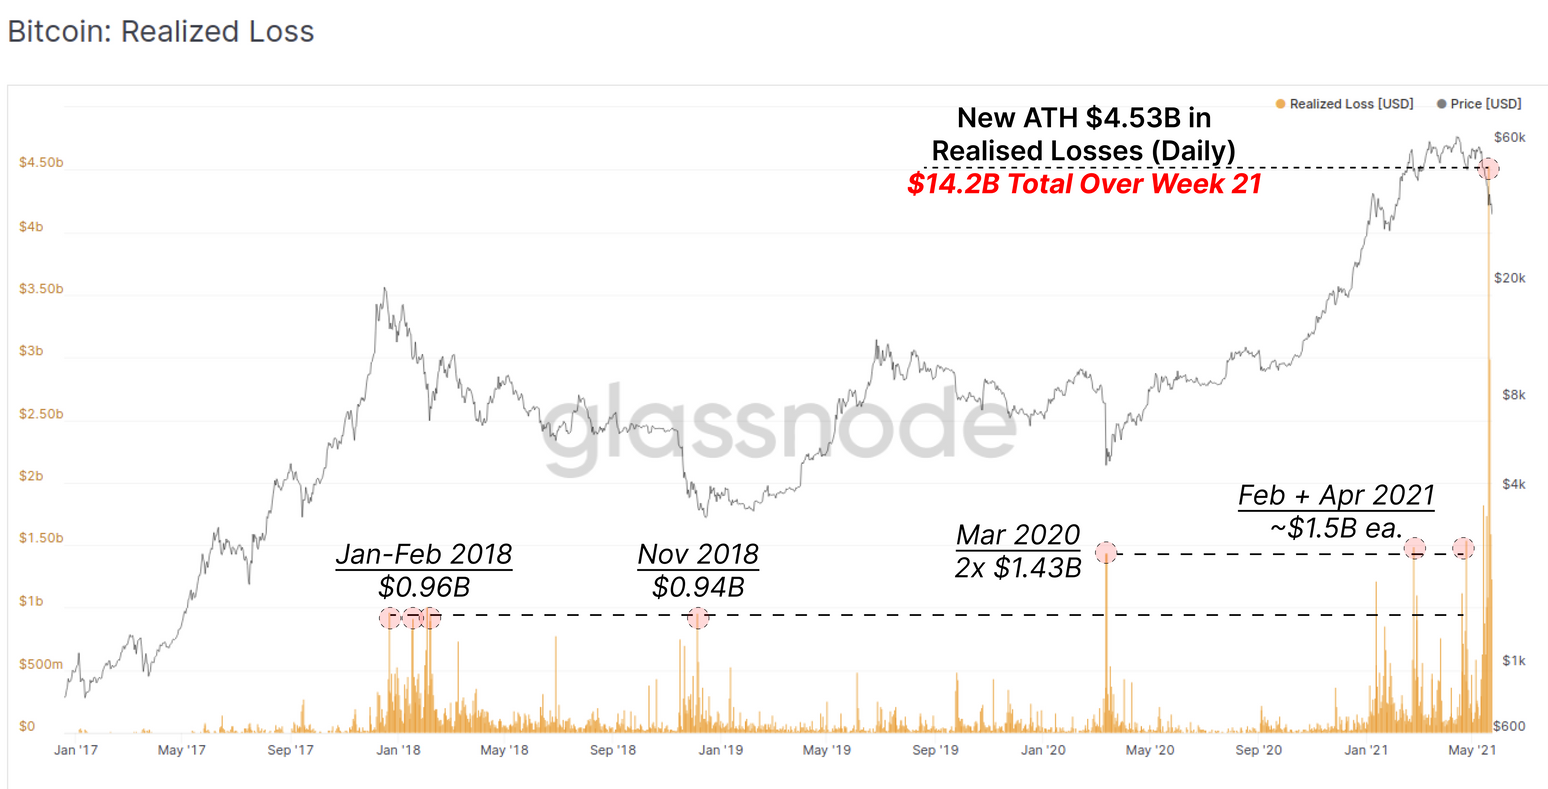
Task: Click the Feb 2021 spike marker circle
Action: [x=1414, y=548]
